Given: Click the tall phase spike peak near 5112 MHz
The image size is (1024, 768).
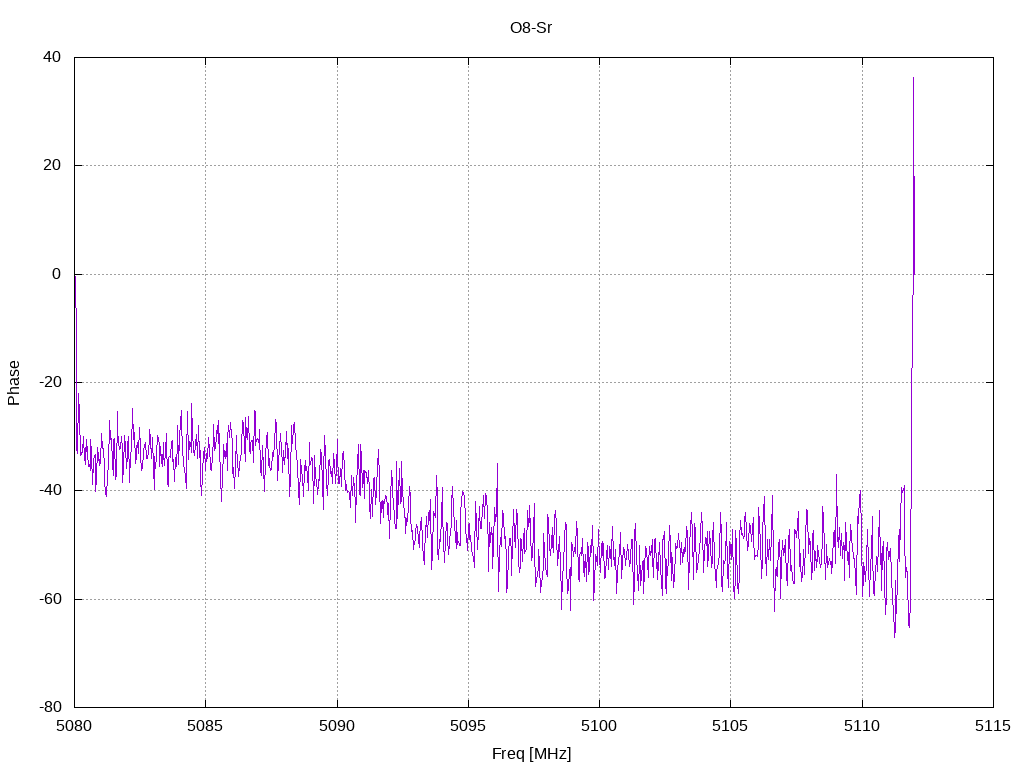Looking at the screenshot, I should click(913, 79).
